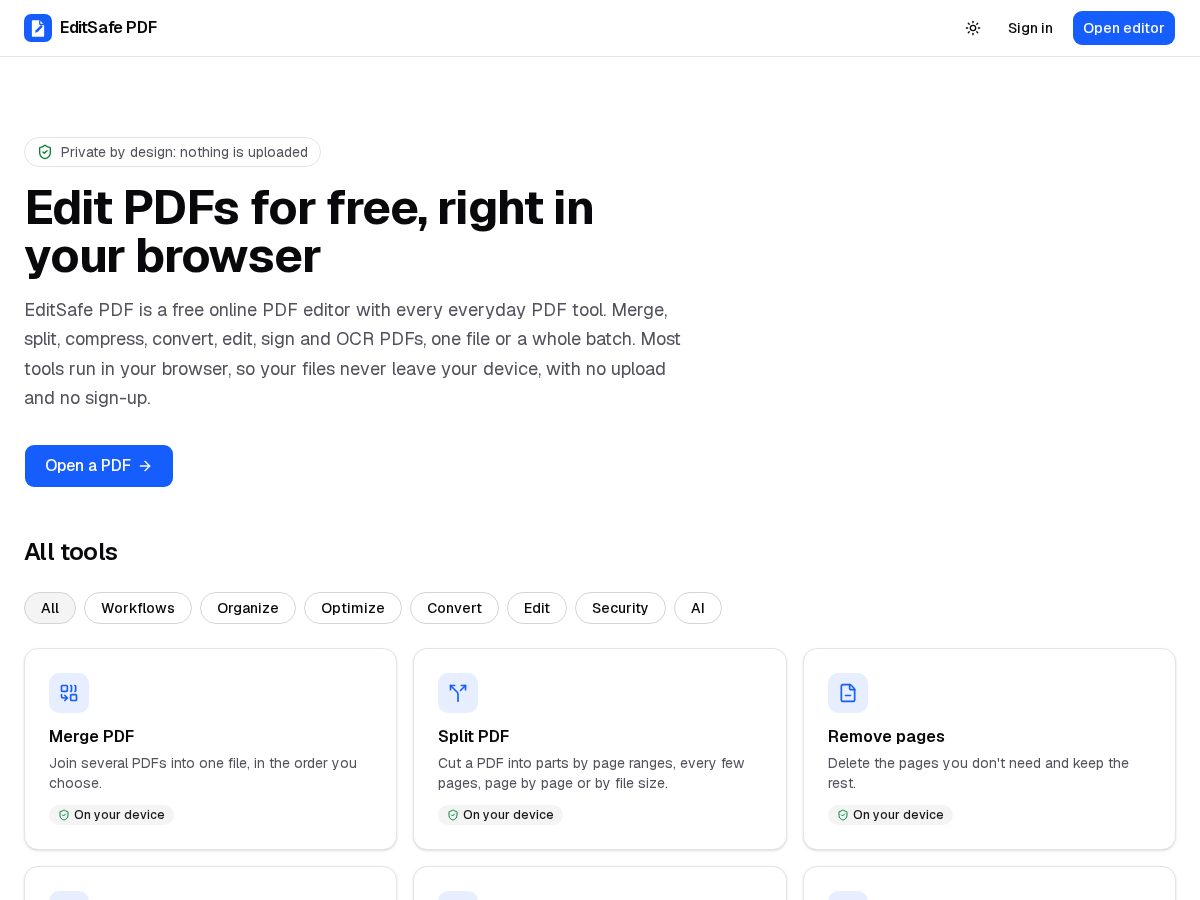Click the 'Cut a PDF into parts' description
1200x900 pixels.
click(x=591, y=773)
